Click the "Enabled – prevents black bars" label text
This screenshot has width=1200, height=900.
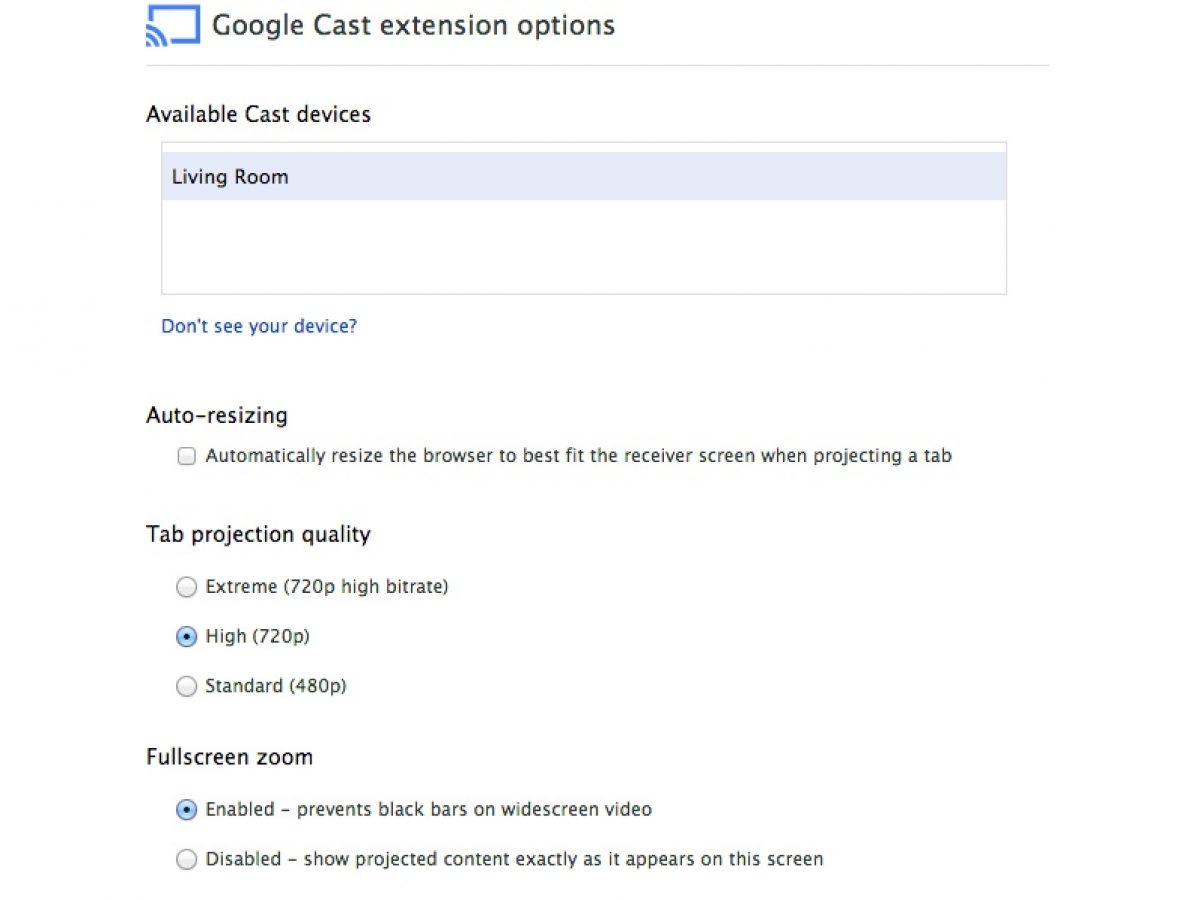tap(428, 809)
